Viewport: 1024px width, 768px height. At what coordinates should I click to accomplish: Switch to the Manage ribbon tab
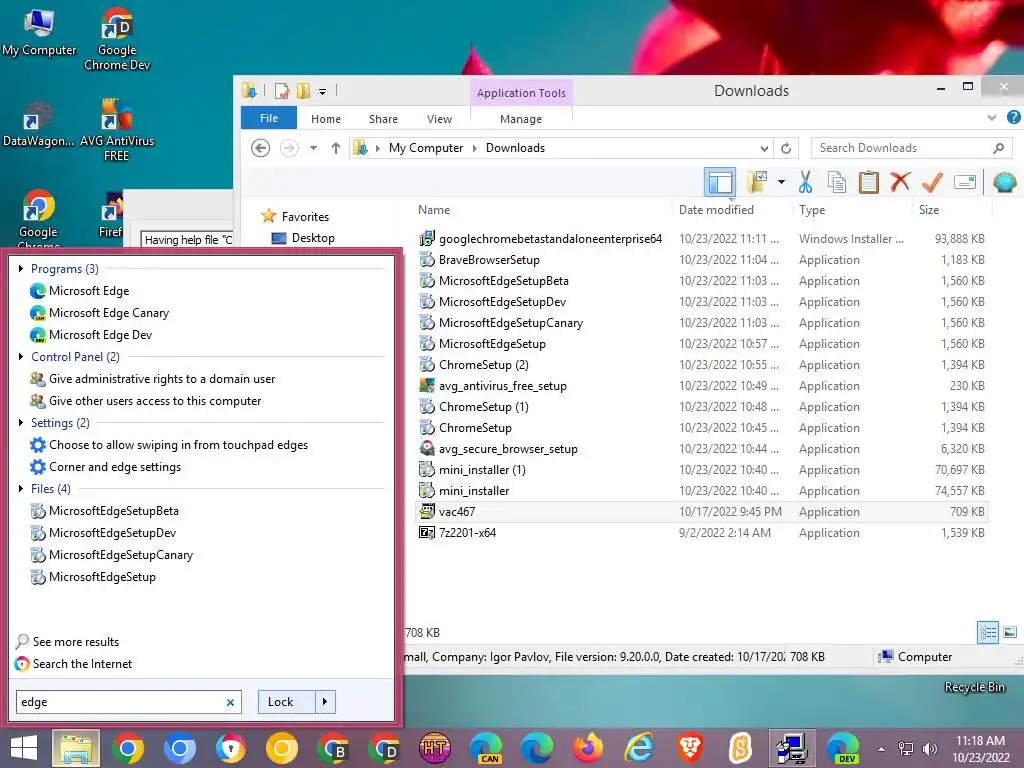point(520,119)
